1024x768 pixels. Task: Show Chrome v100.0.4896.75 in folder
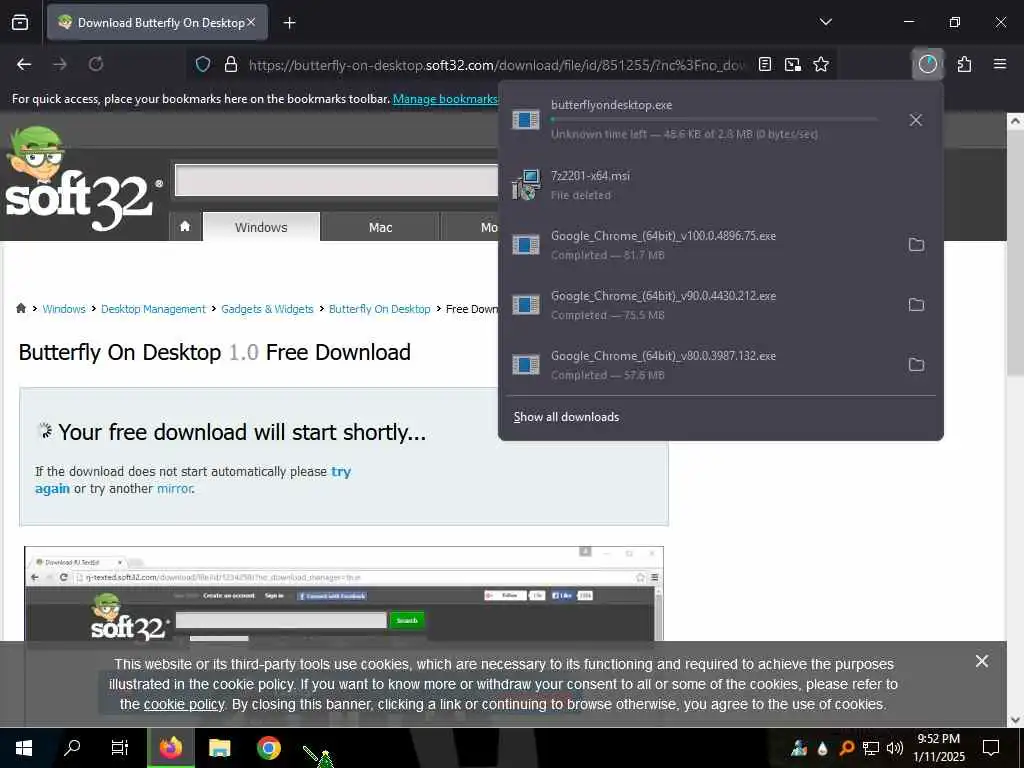coord(916,245)
